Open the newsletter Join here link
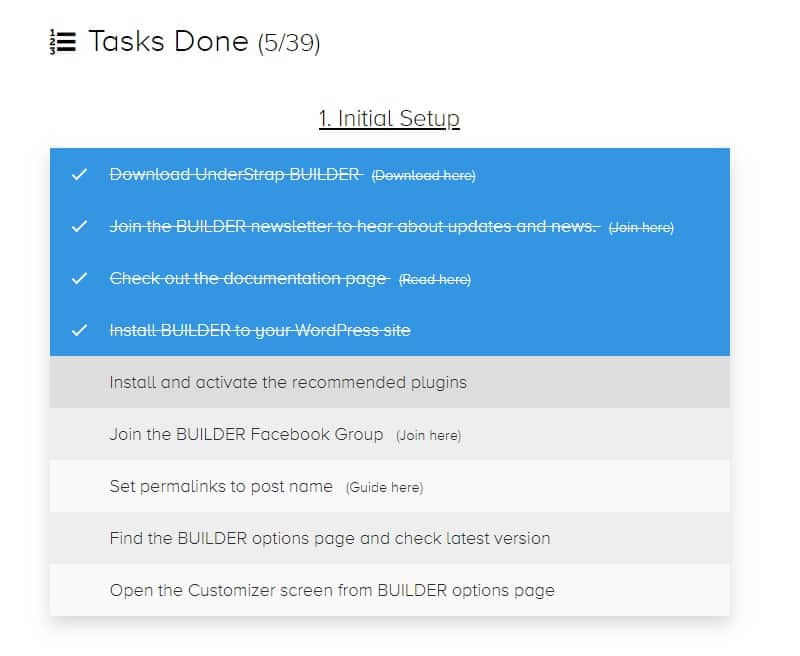 point(641,228)
